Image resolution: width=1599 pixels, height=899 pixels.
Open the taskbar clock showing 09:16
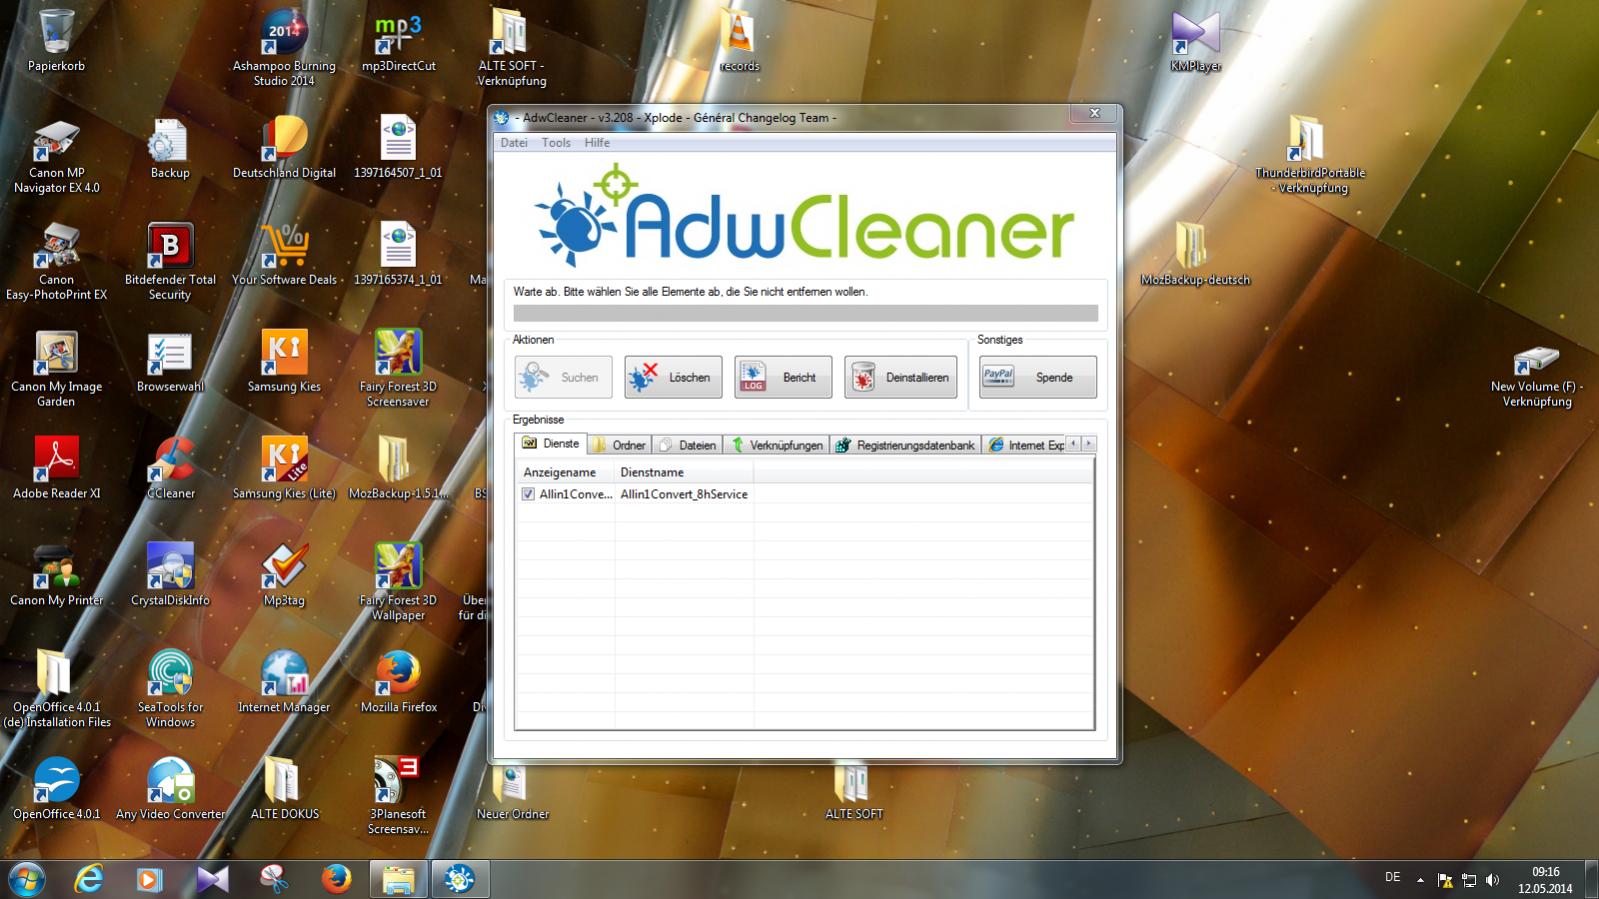point(1545,880)
